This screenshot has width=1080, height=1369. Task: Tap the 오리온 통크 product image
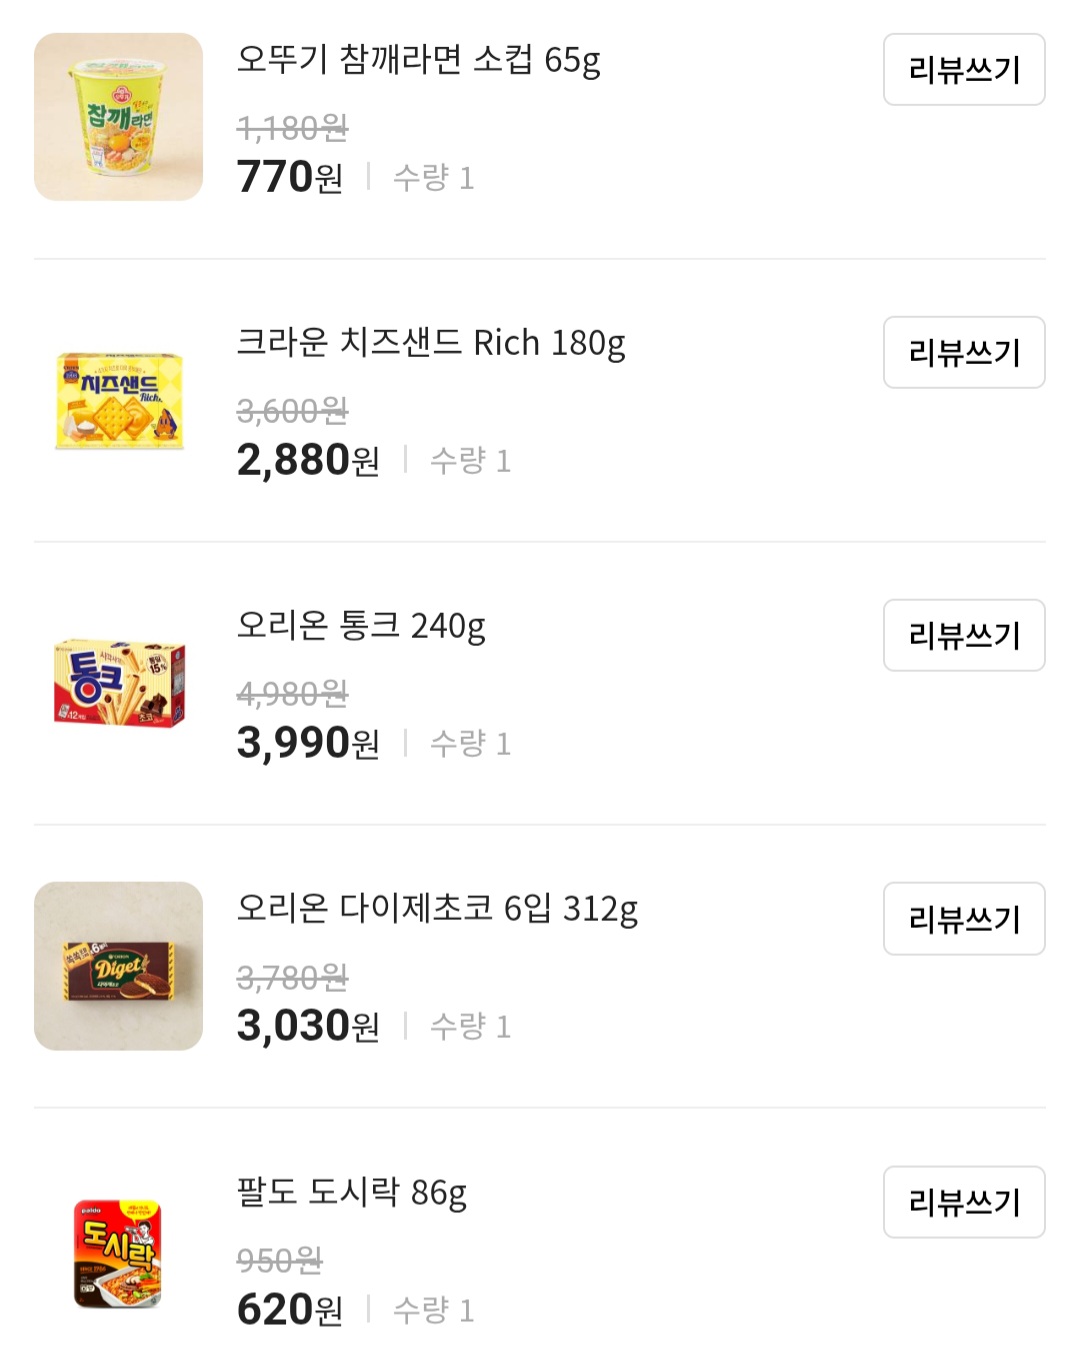[x=118, y=683]
